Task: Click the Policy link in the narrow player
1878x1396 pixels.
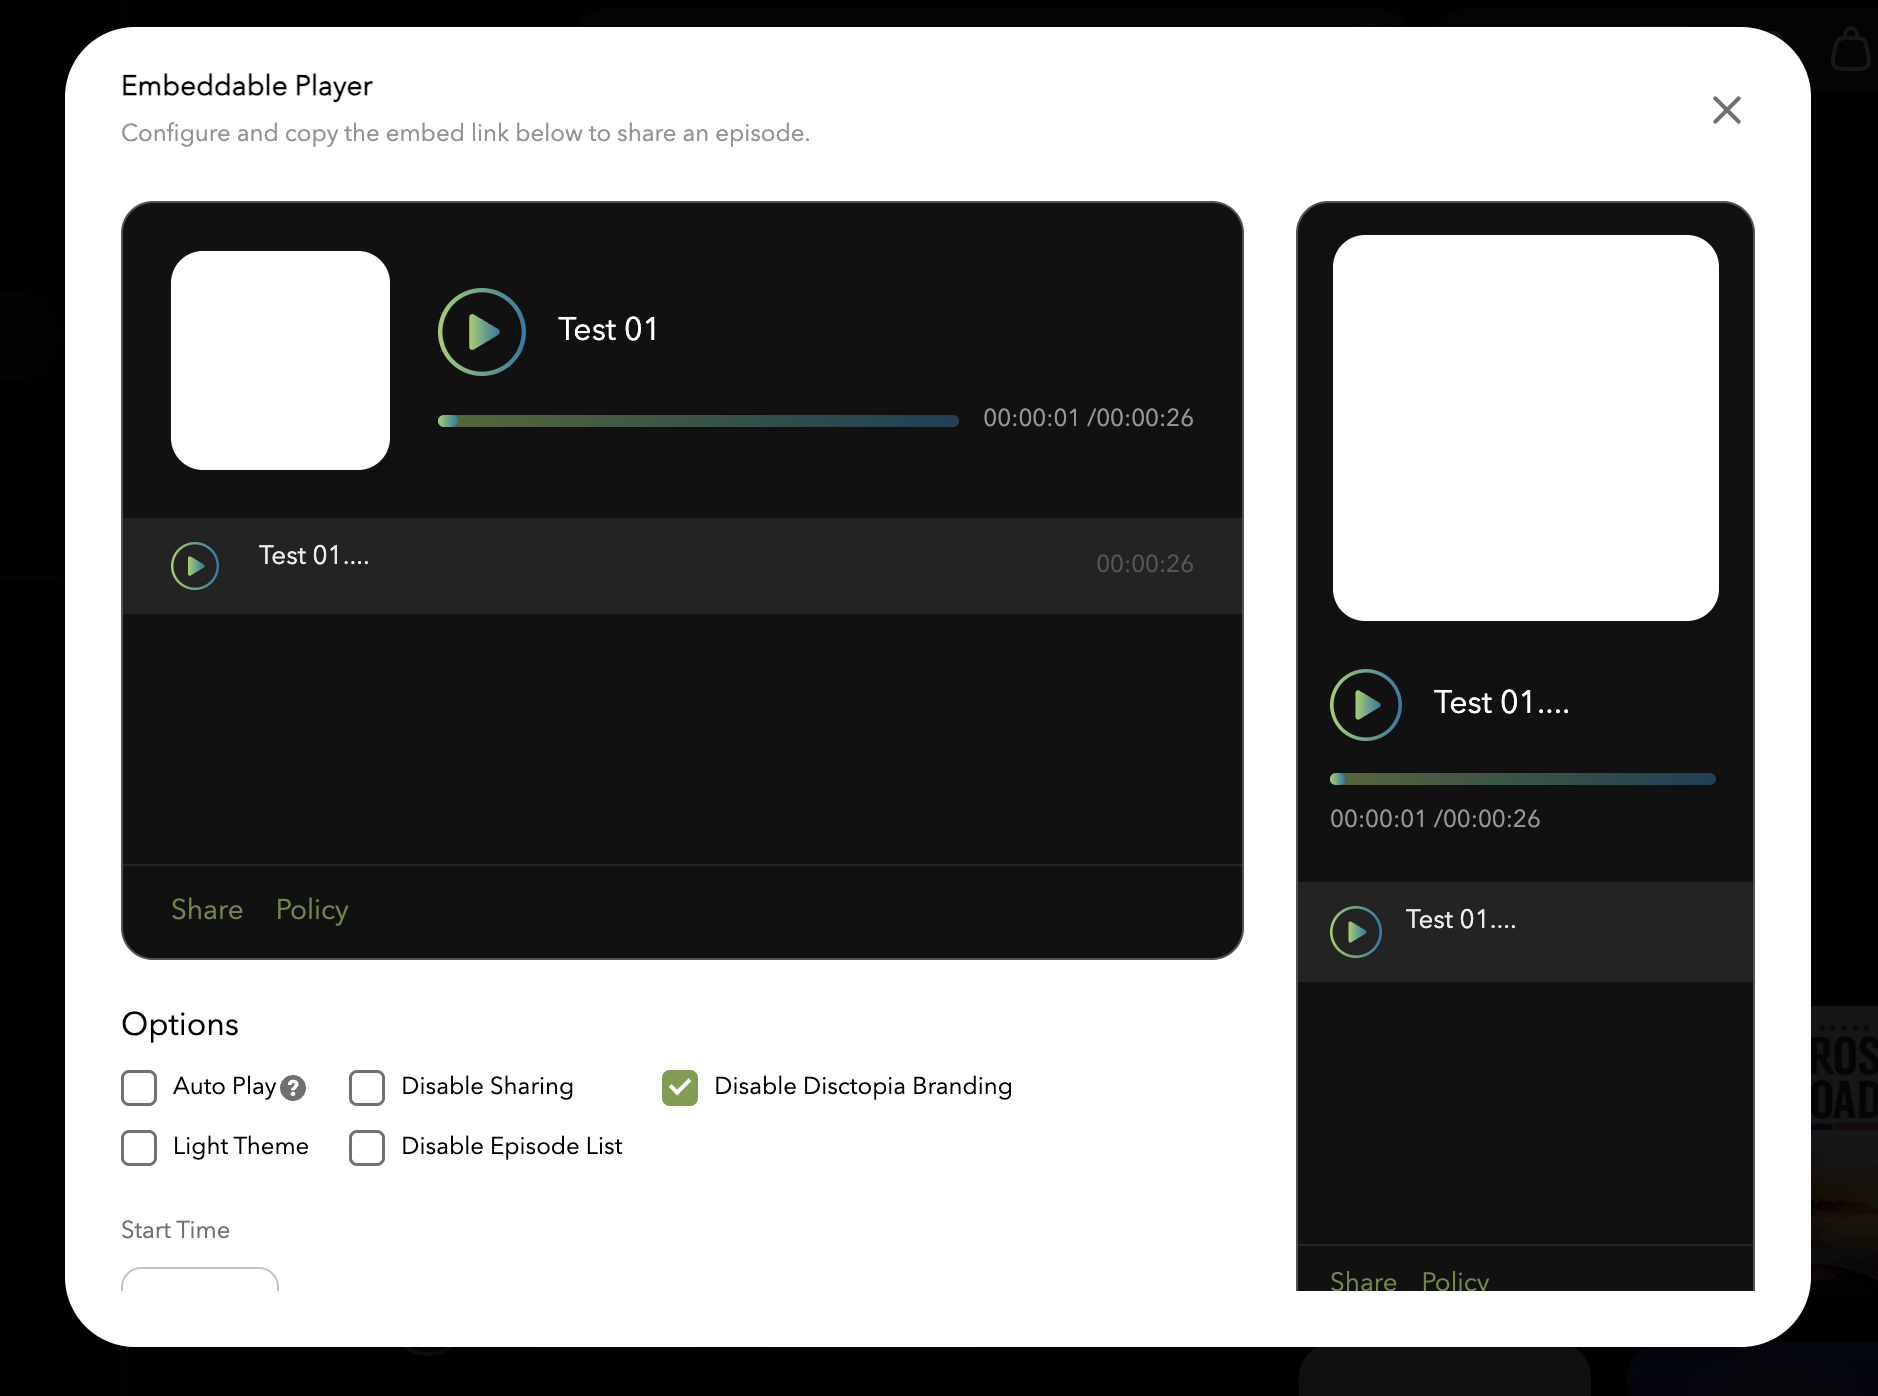Action: (x=1455, y=1280)
